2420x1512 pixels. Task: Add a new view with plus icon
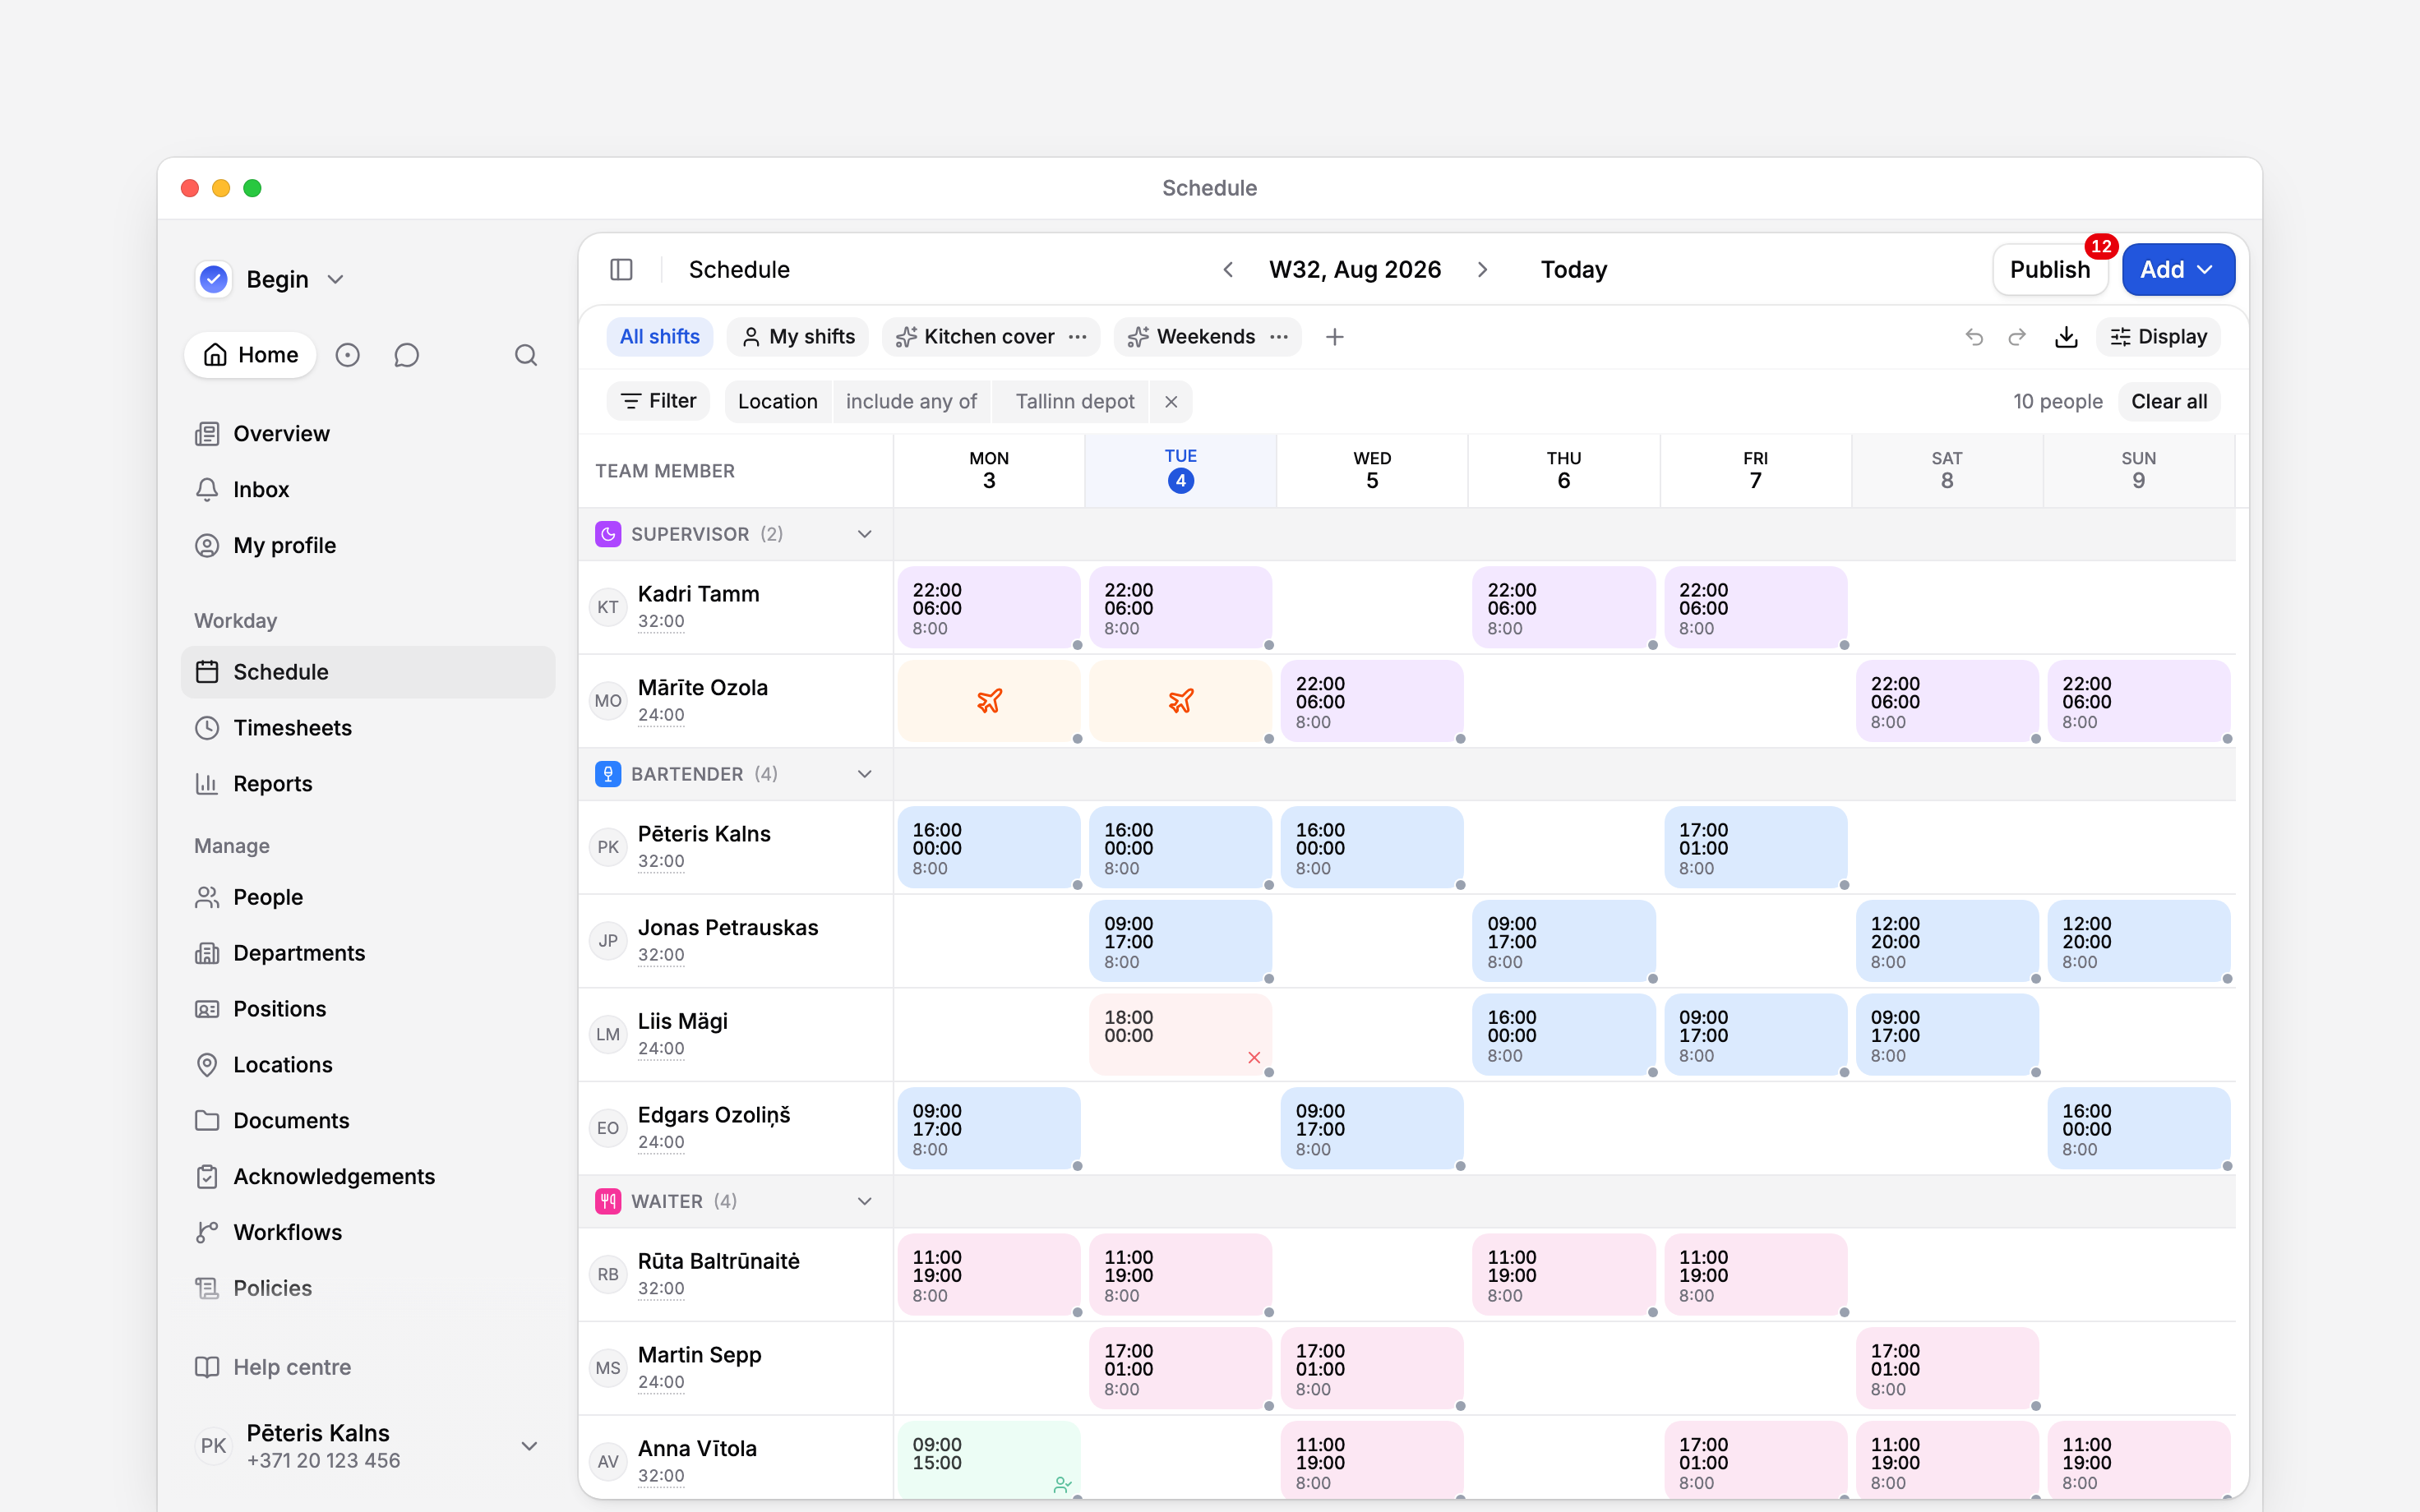pos(1334,337)
